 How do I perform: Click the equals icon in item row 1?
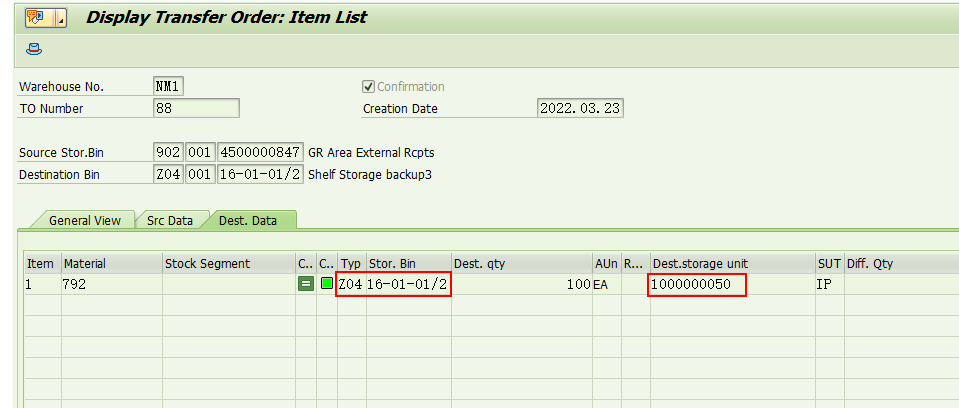point(306,285)
